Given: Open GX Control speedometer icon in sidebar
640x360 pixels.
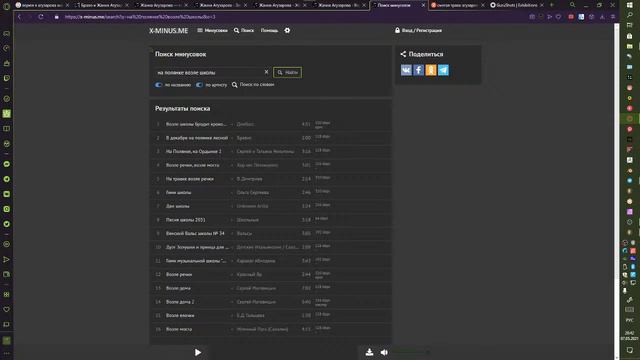Looking at the screenshot, I should [7, 48].
